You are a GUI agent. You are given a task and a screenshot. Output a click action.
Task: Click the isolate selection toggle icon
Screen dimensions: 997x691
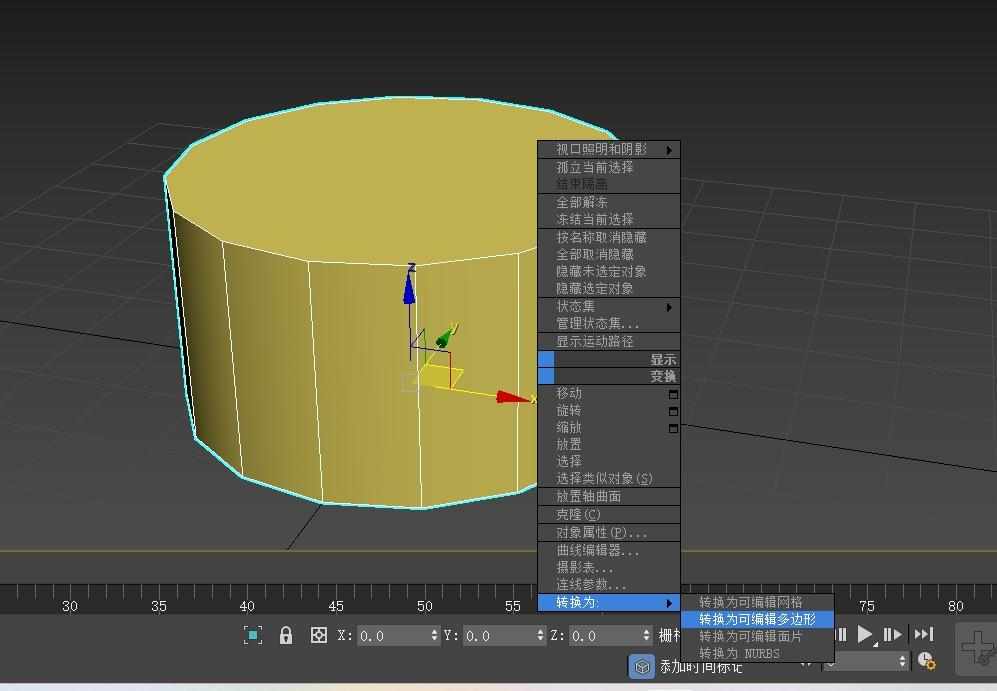point(253,635)
